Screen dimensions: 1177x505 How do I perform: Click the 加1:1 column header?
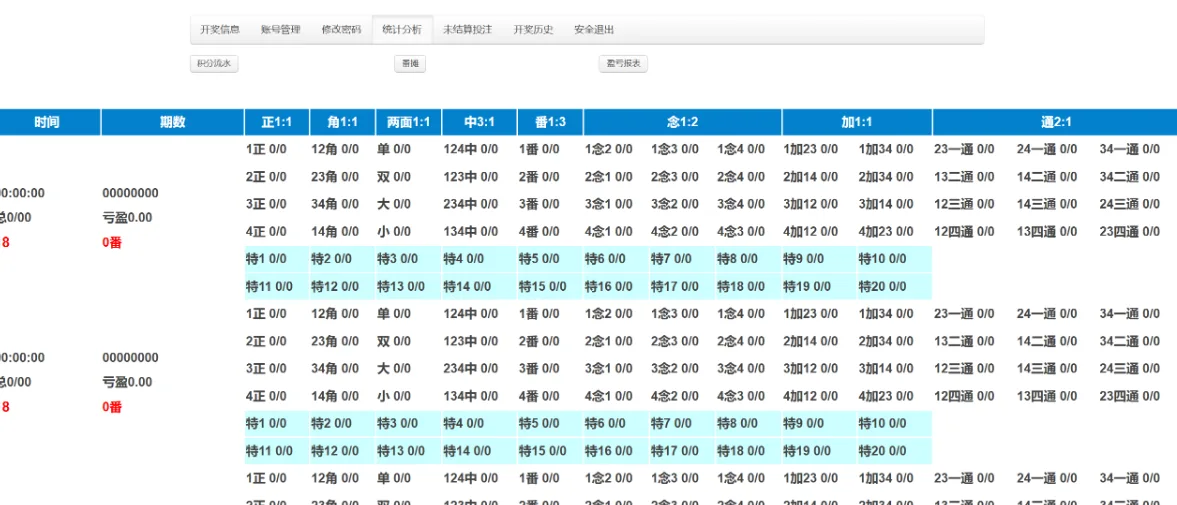(857, 123)
